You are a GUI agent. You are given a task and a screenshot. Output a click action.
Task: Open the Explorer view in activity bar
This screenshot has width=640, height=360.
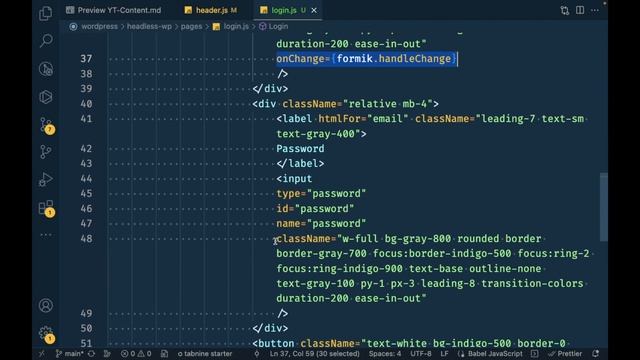pos(46,13)
